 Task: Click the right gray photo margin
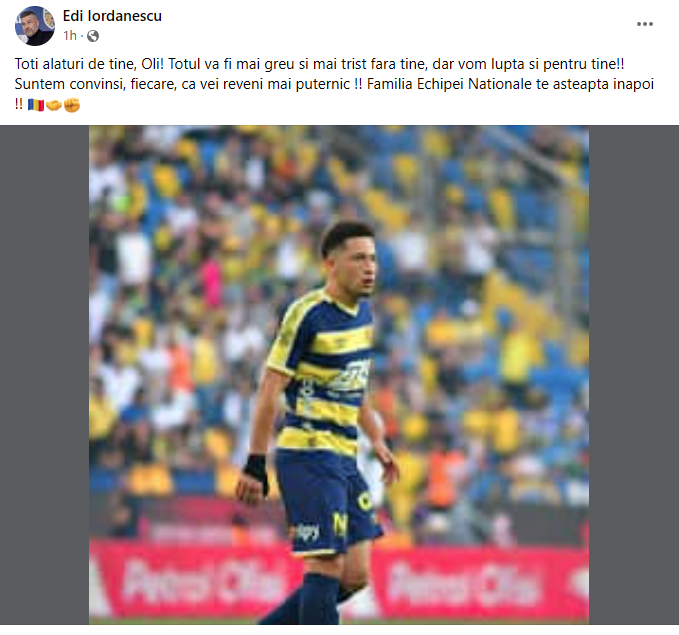click(x=634, y=375)
